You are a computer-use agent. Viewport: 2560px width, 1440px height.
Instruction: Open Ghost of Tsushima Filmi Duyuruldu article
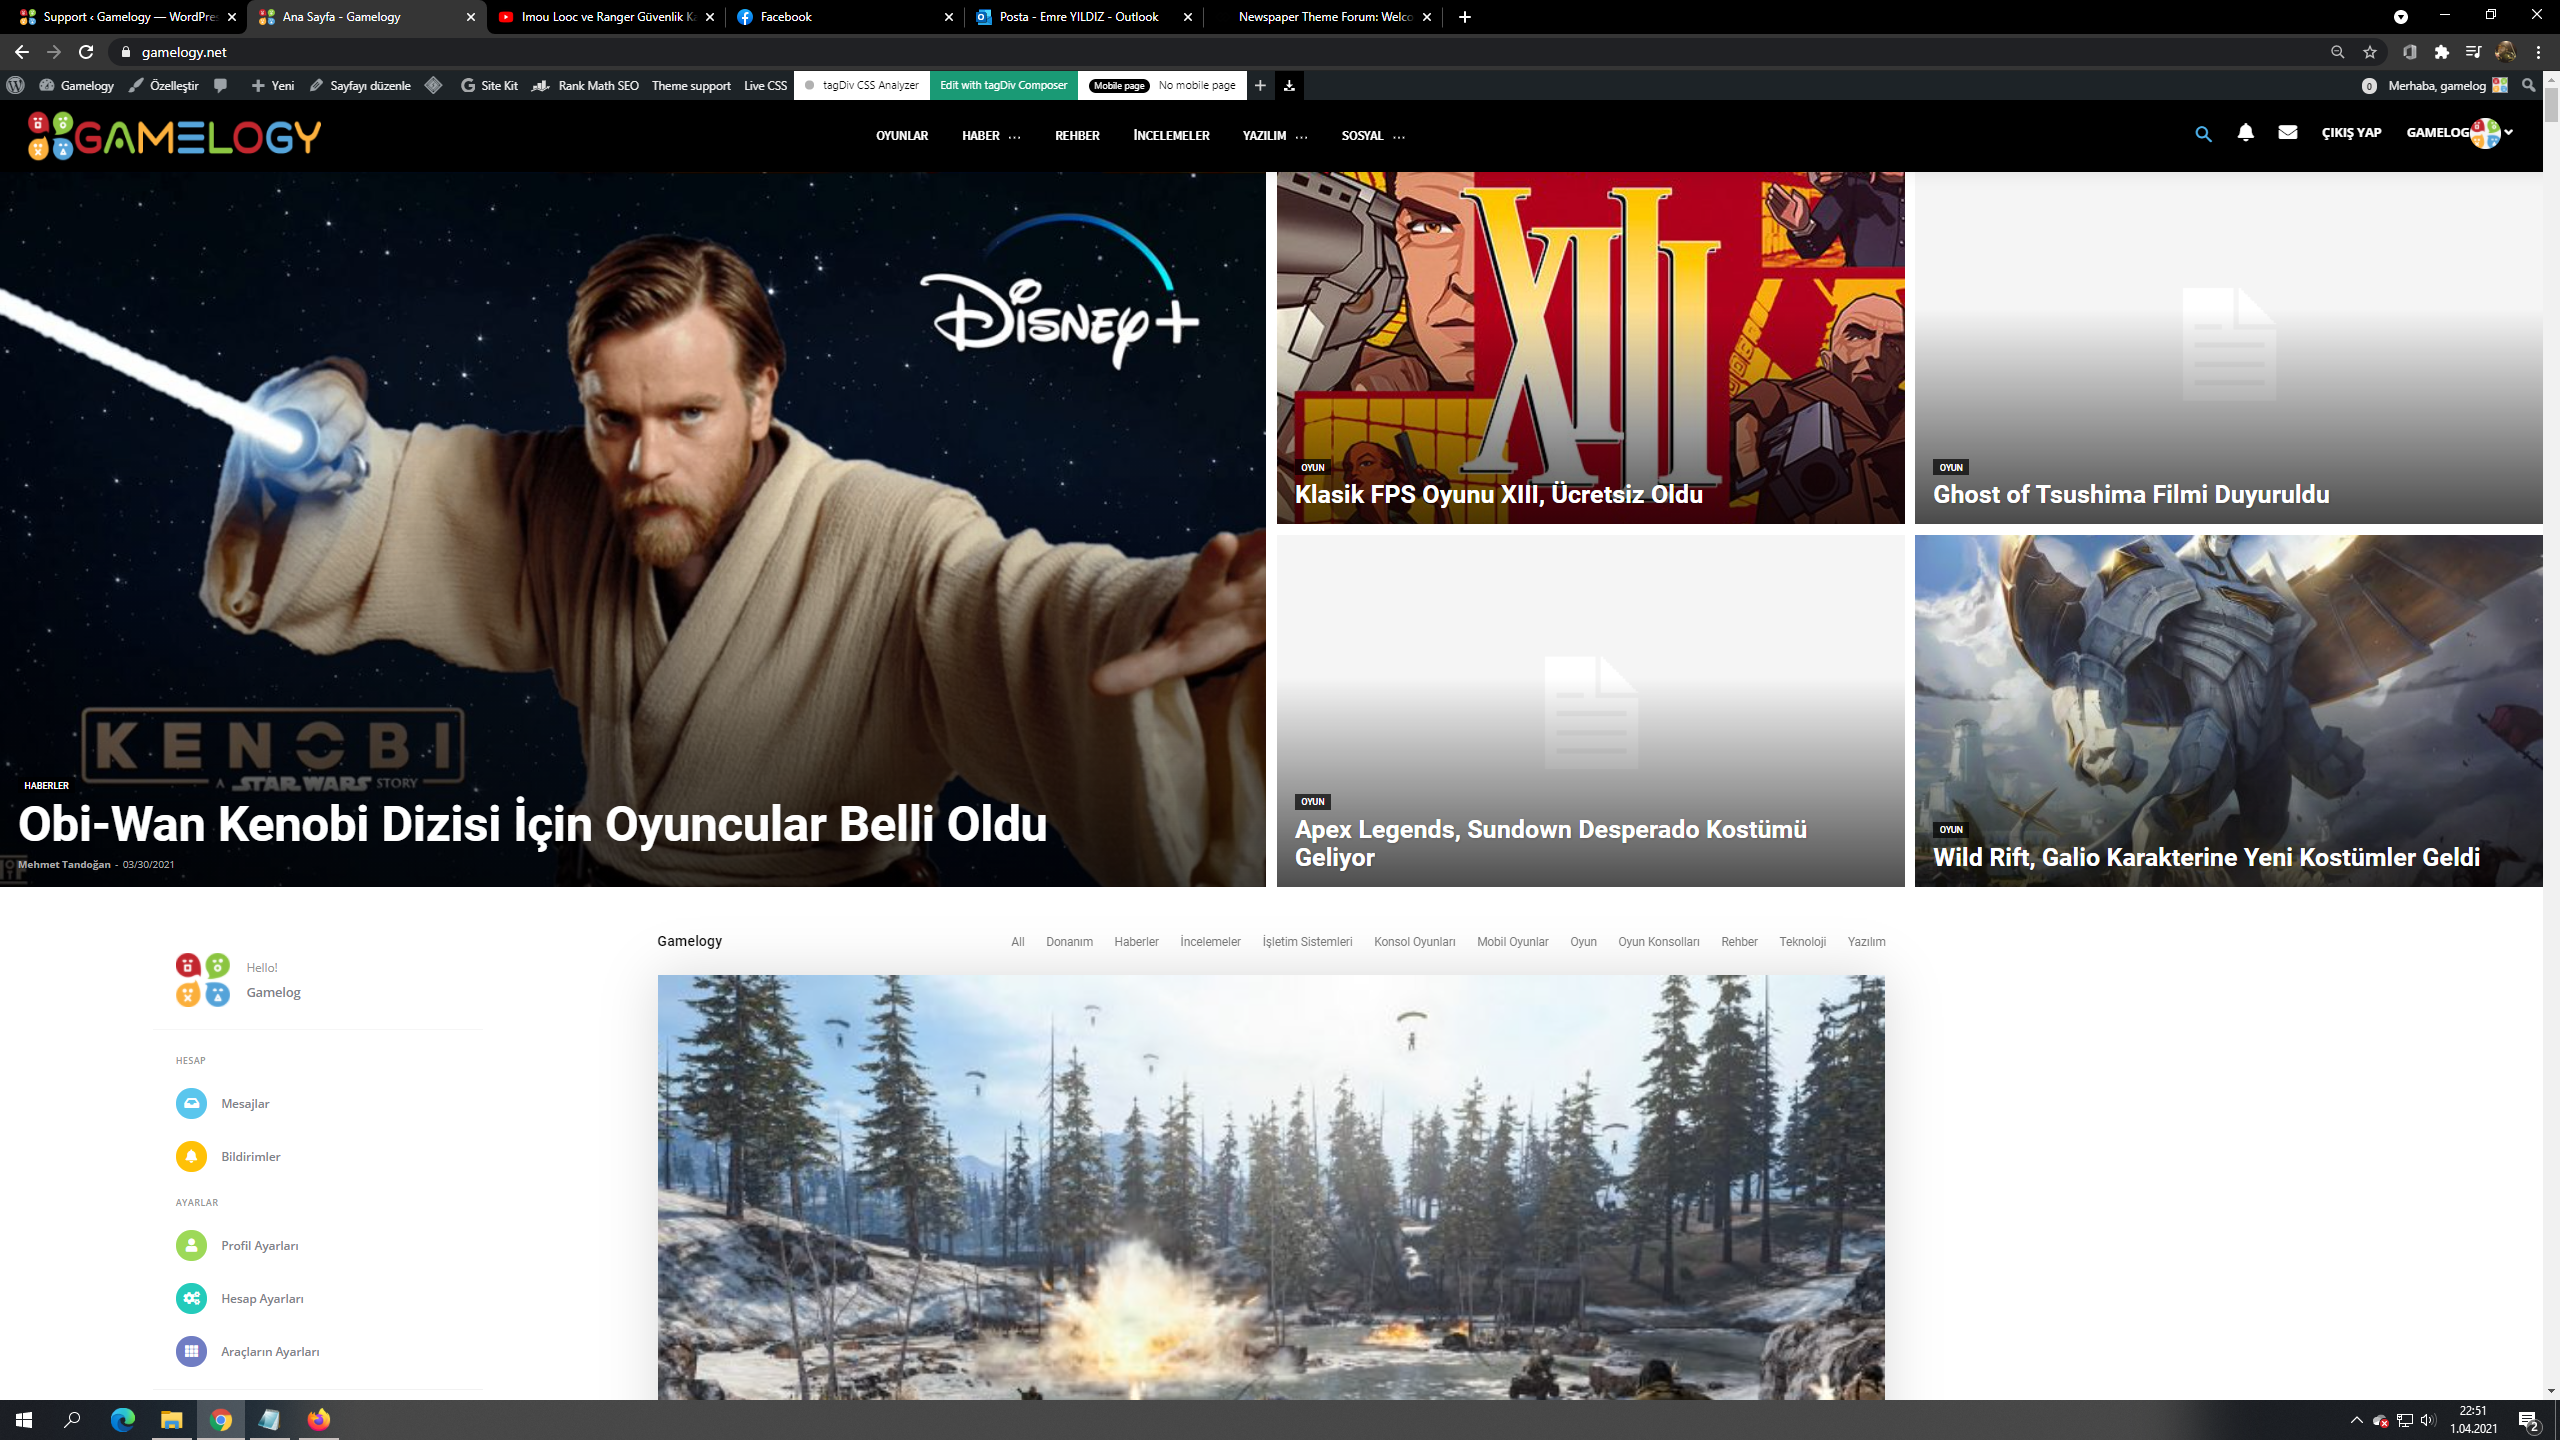pos(2131,495)
